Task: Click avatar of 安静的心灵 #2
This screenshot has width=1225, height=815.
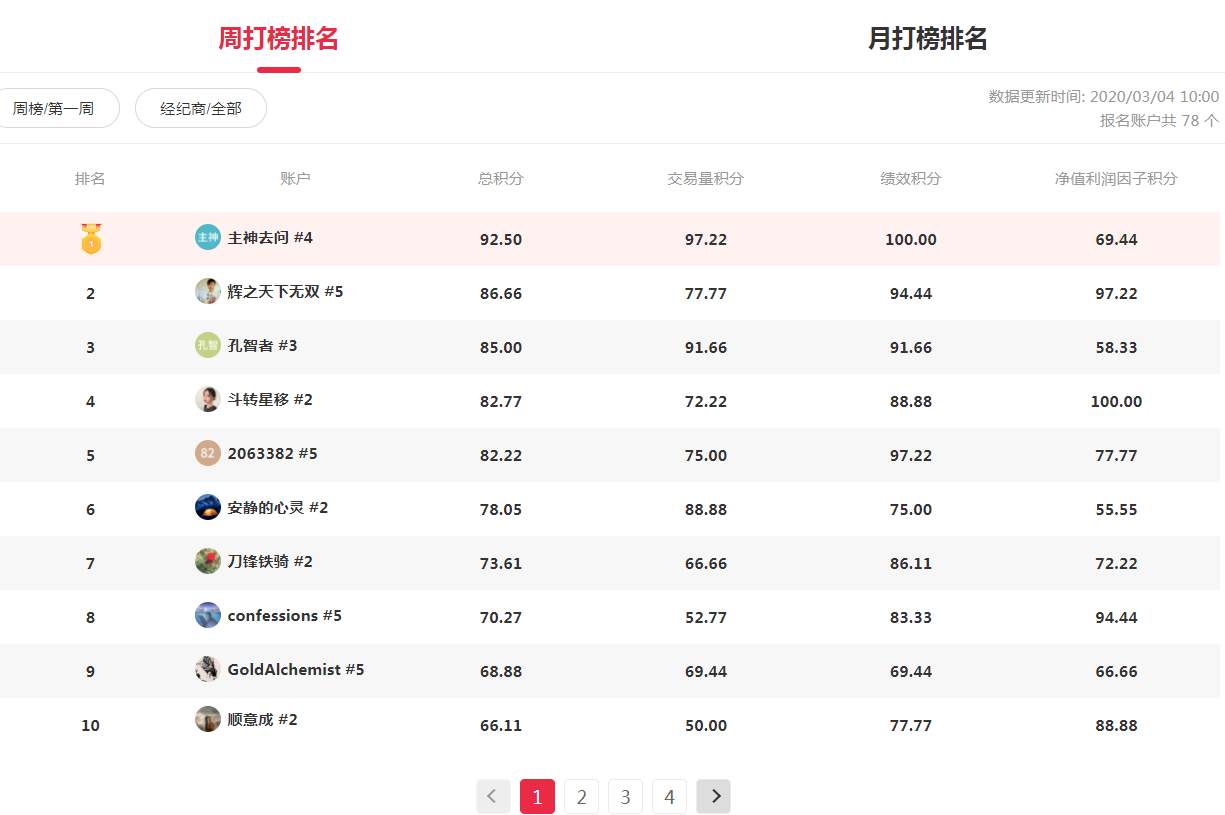Action: 207,507
